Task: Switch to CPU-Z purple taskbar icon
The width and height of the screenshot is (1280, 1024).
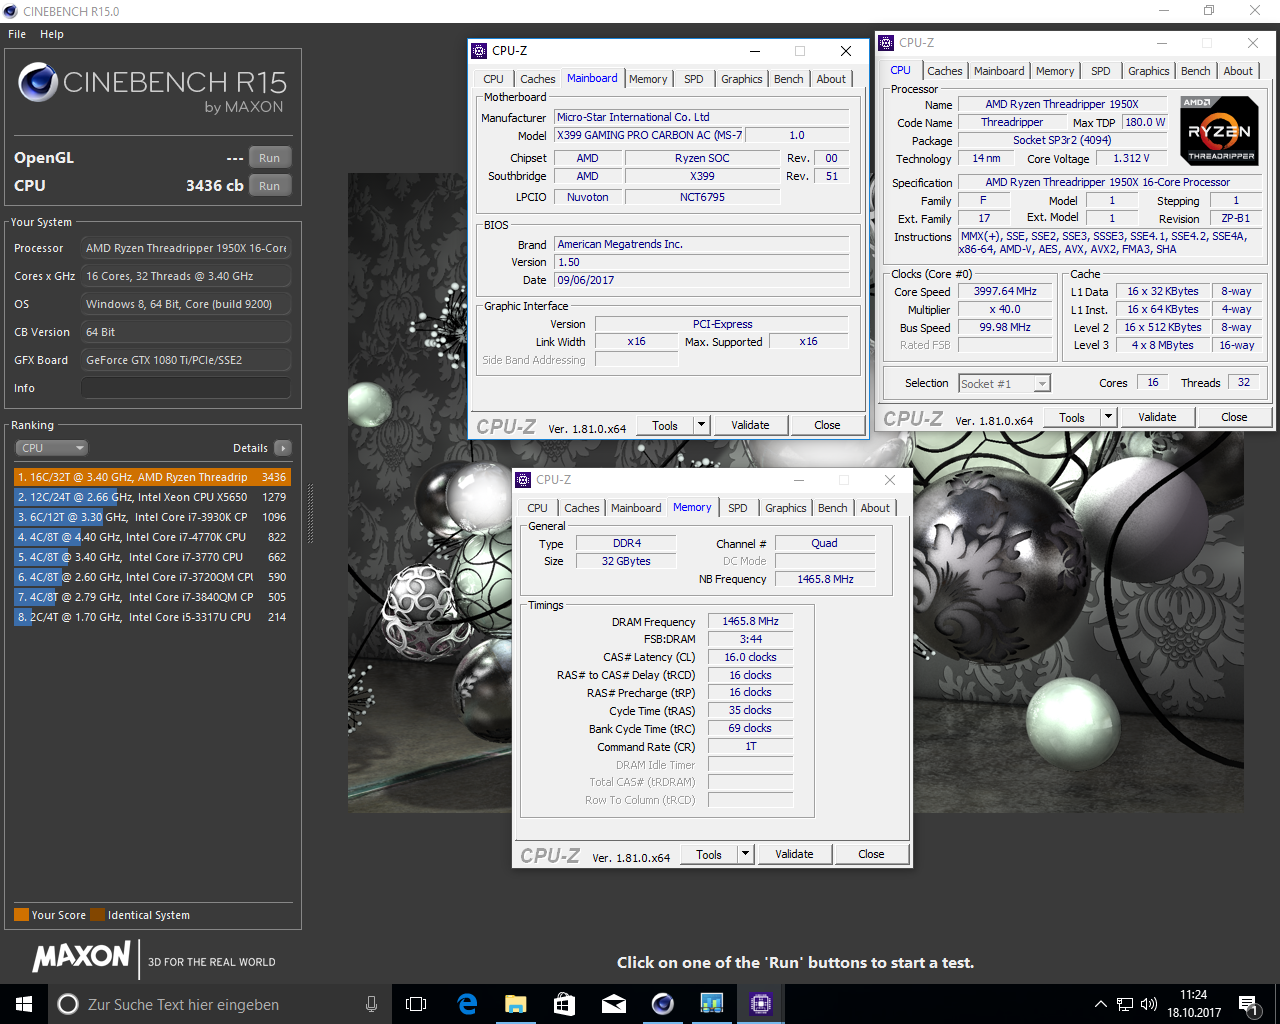Action: [x=760, y=1004]
